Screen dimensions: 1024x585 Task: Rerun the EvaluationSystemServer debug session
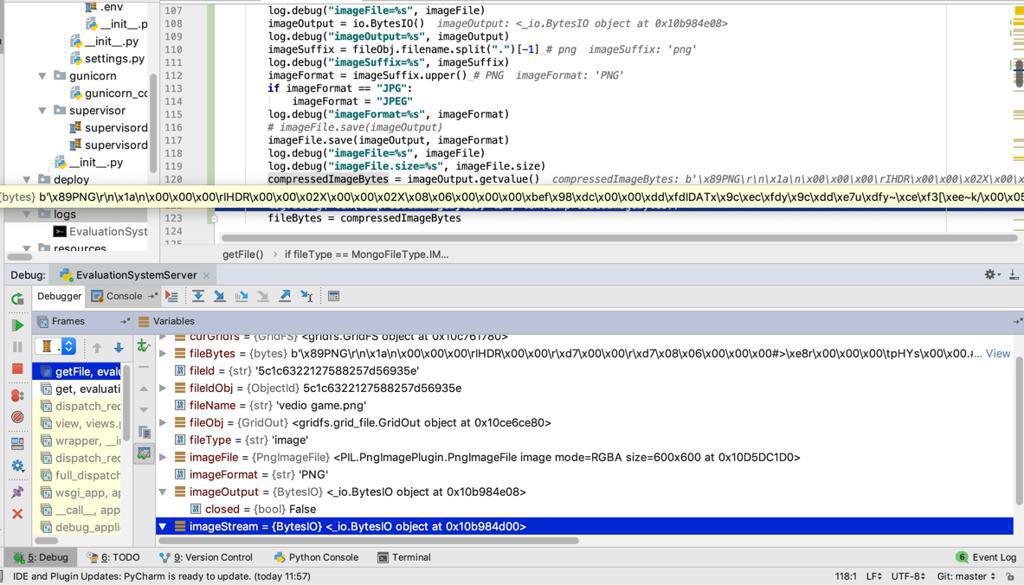(x=18, y=299)
